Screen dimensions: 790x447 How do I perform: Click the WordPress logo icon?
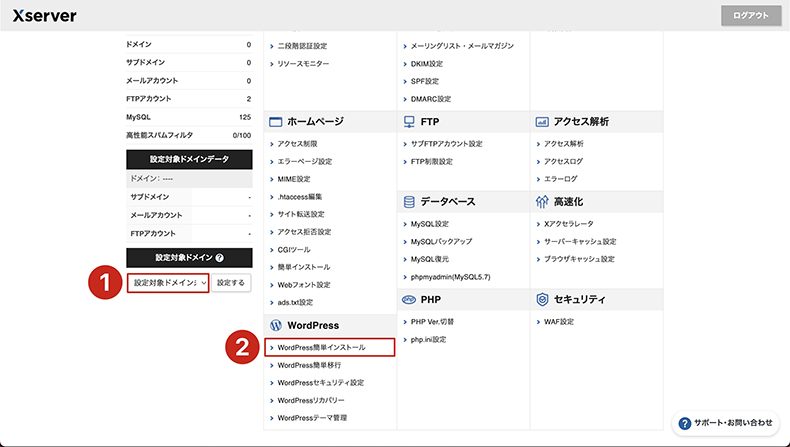pyautogui.click(x=276, y=325)
